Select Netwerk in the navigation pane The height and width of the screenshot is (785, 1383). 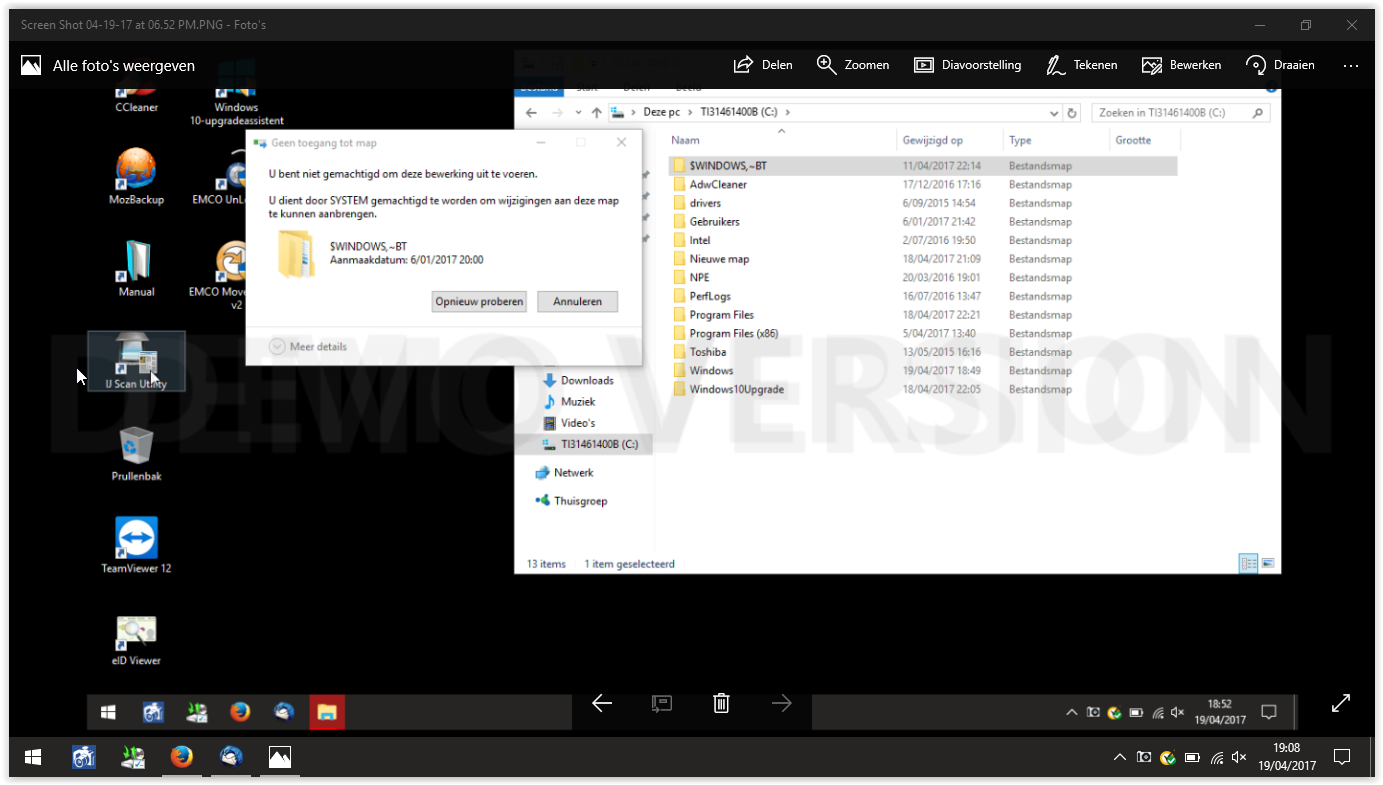(x=573, y=472)
